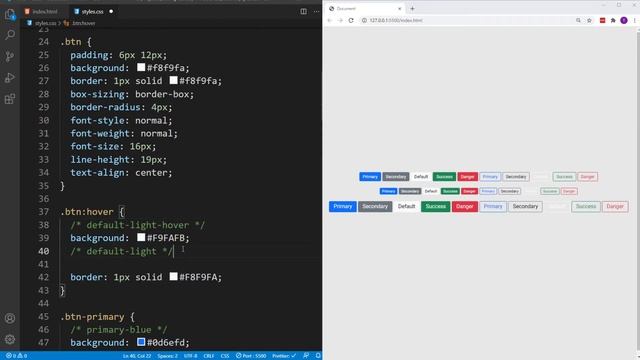The image size is (640, 360).
Task: Click the large Default button
Action: point(407,207)
